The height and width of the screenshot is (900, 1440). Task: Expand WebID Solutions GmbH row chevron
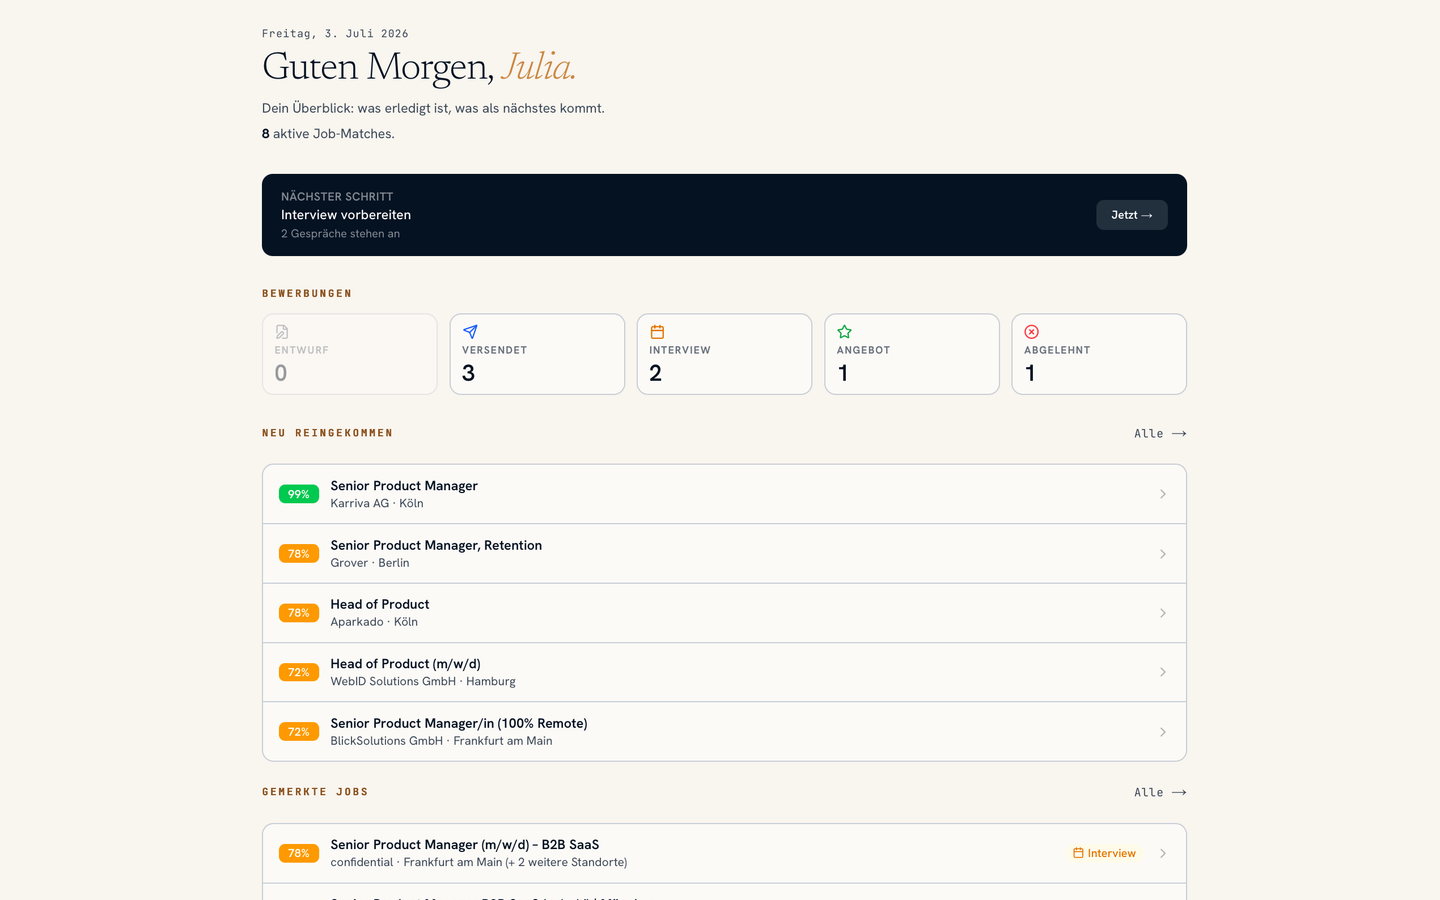tap(1162, 672)
